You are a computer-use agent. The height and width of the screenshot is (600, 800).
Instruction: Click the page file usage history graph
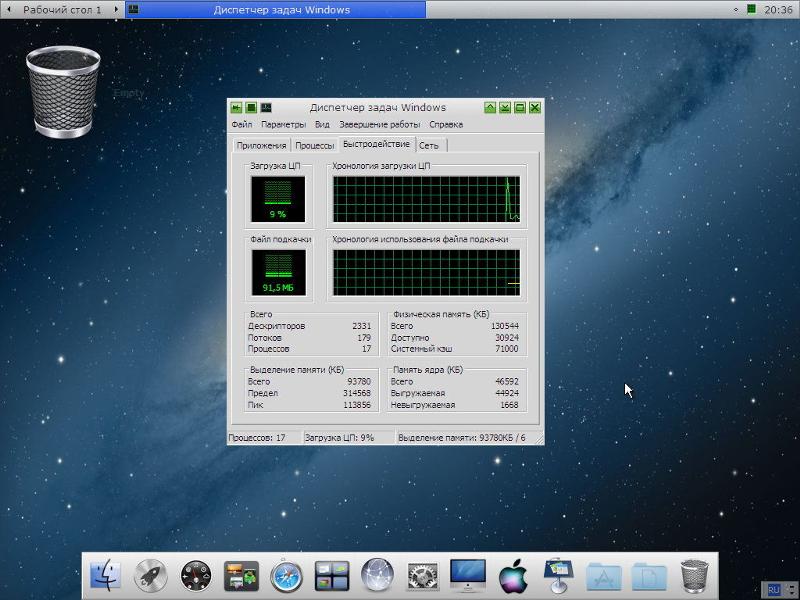(427, 272)
